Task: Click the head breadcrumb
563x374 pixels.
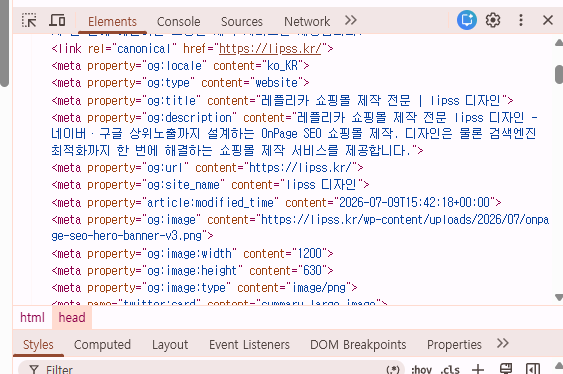Action: click(x=72, y=318)
